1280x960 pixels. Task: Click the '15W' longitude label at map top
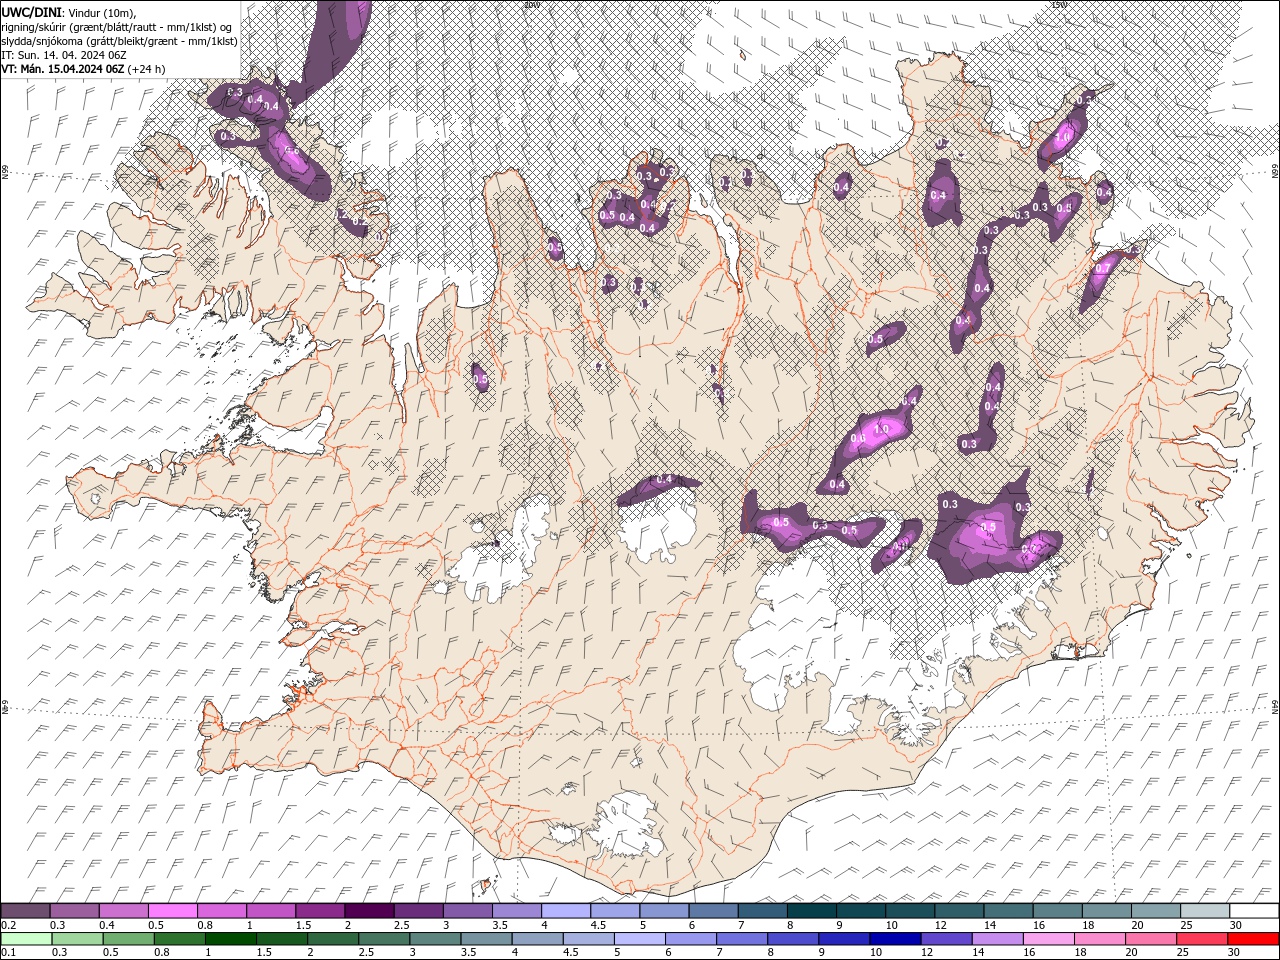click(1059, 5)
